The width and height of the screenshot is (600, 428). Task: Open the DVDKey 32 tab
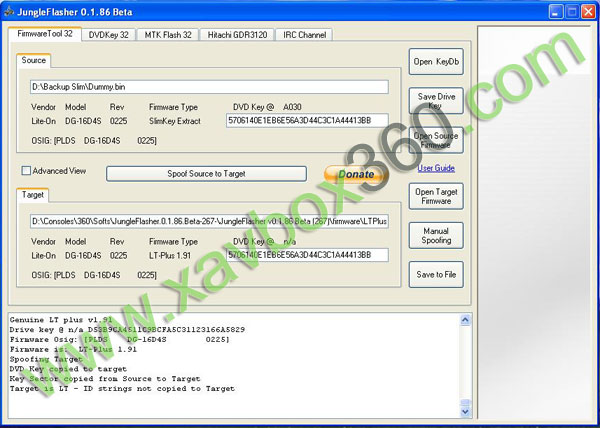click(109, 35)
